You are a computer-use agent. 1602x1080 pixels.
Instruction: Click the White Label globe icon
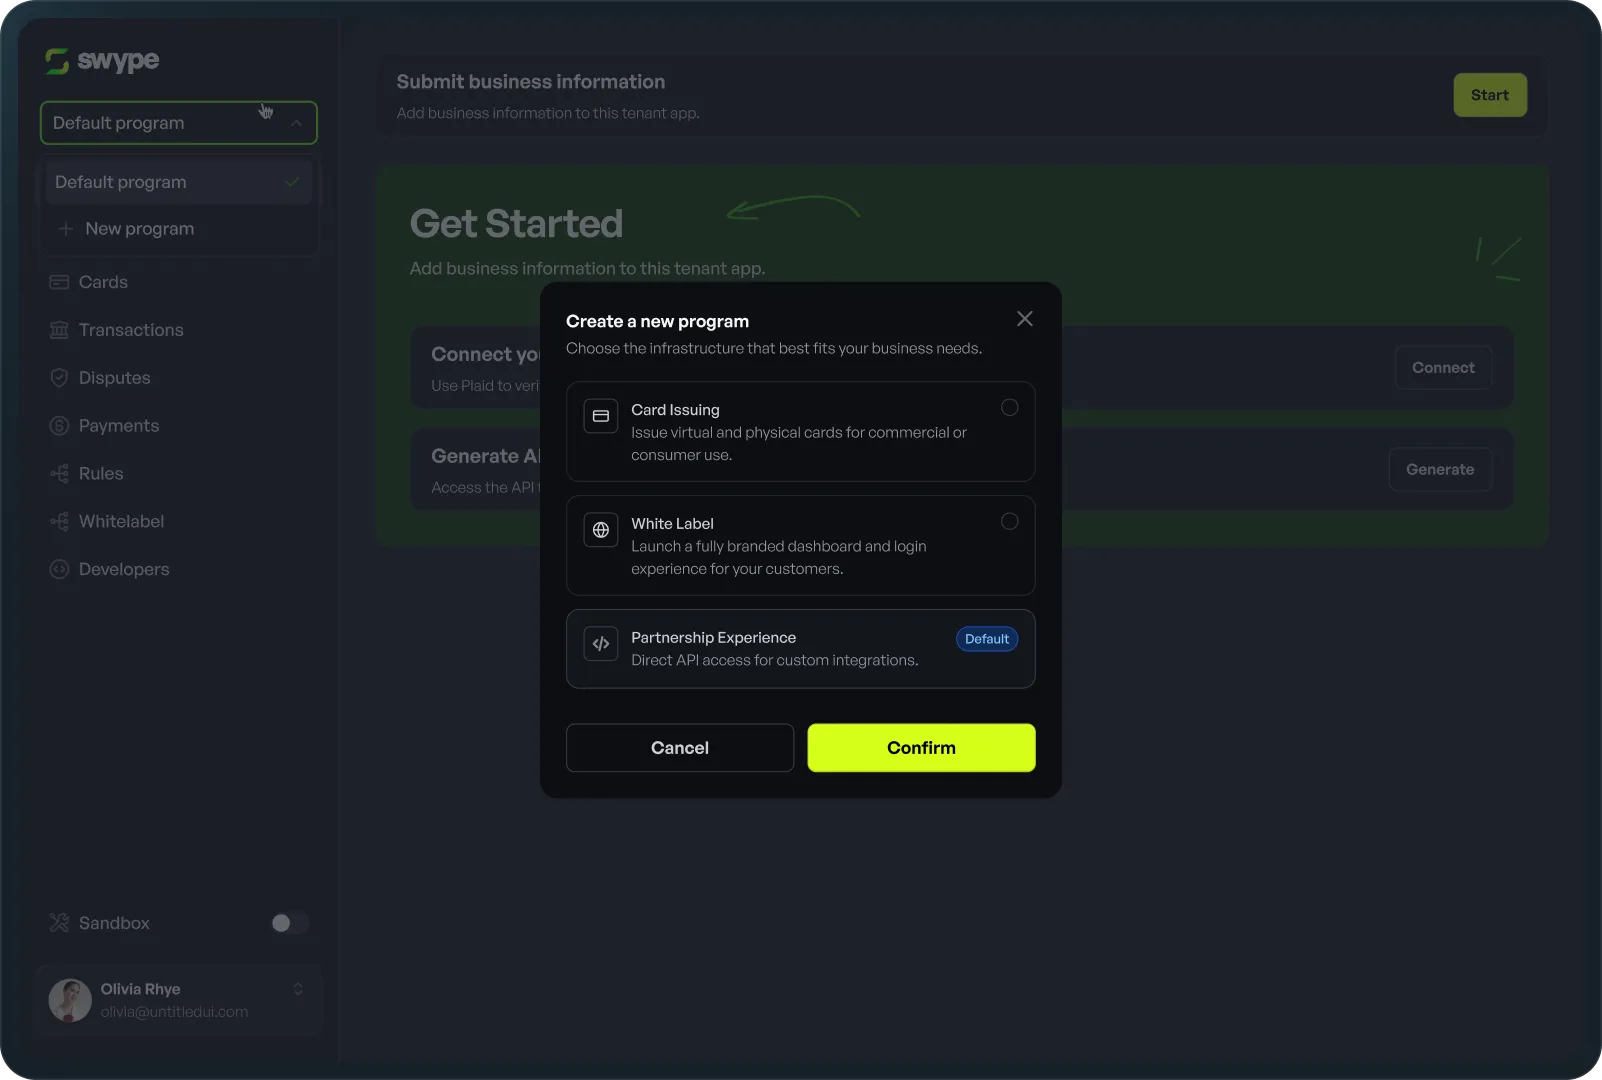[601, 530]
